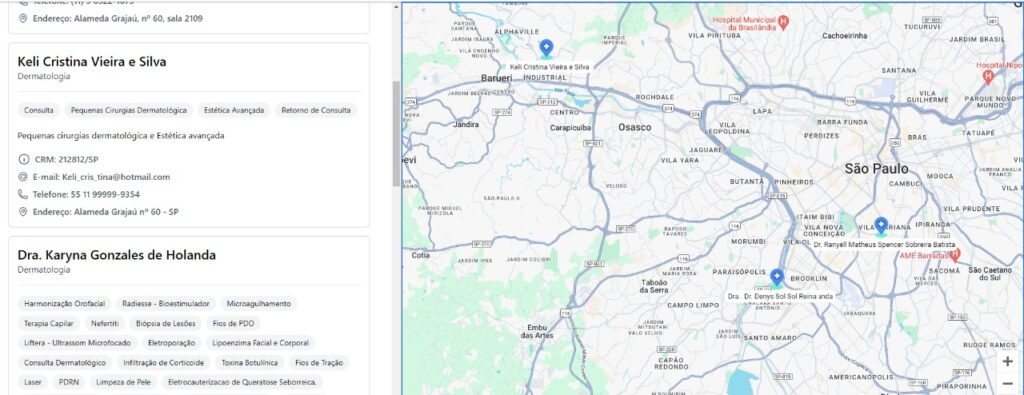Select the Radiesse - Bioestimulador tag
Image resolution: width=1024 pixels, height=395 pixels.
166,304
